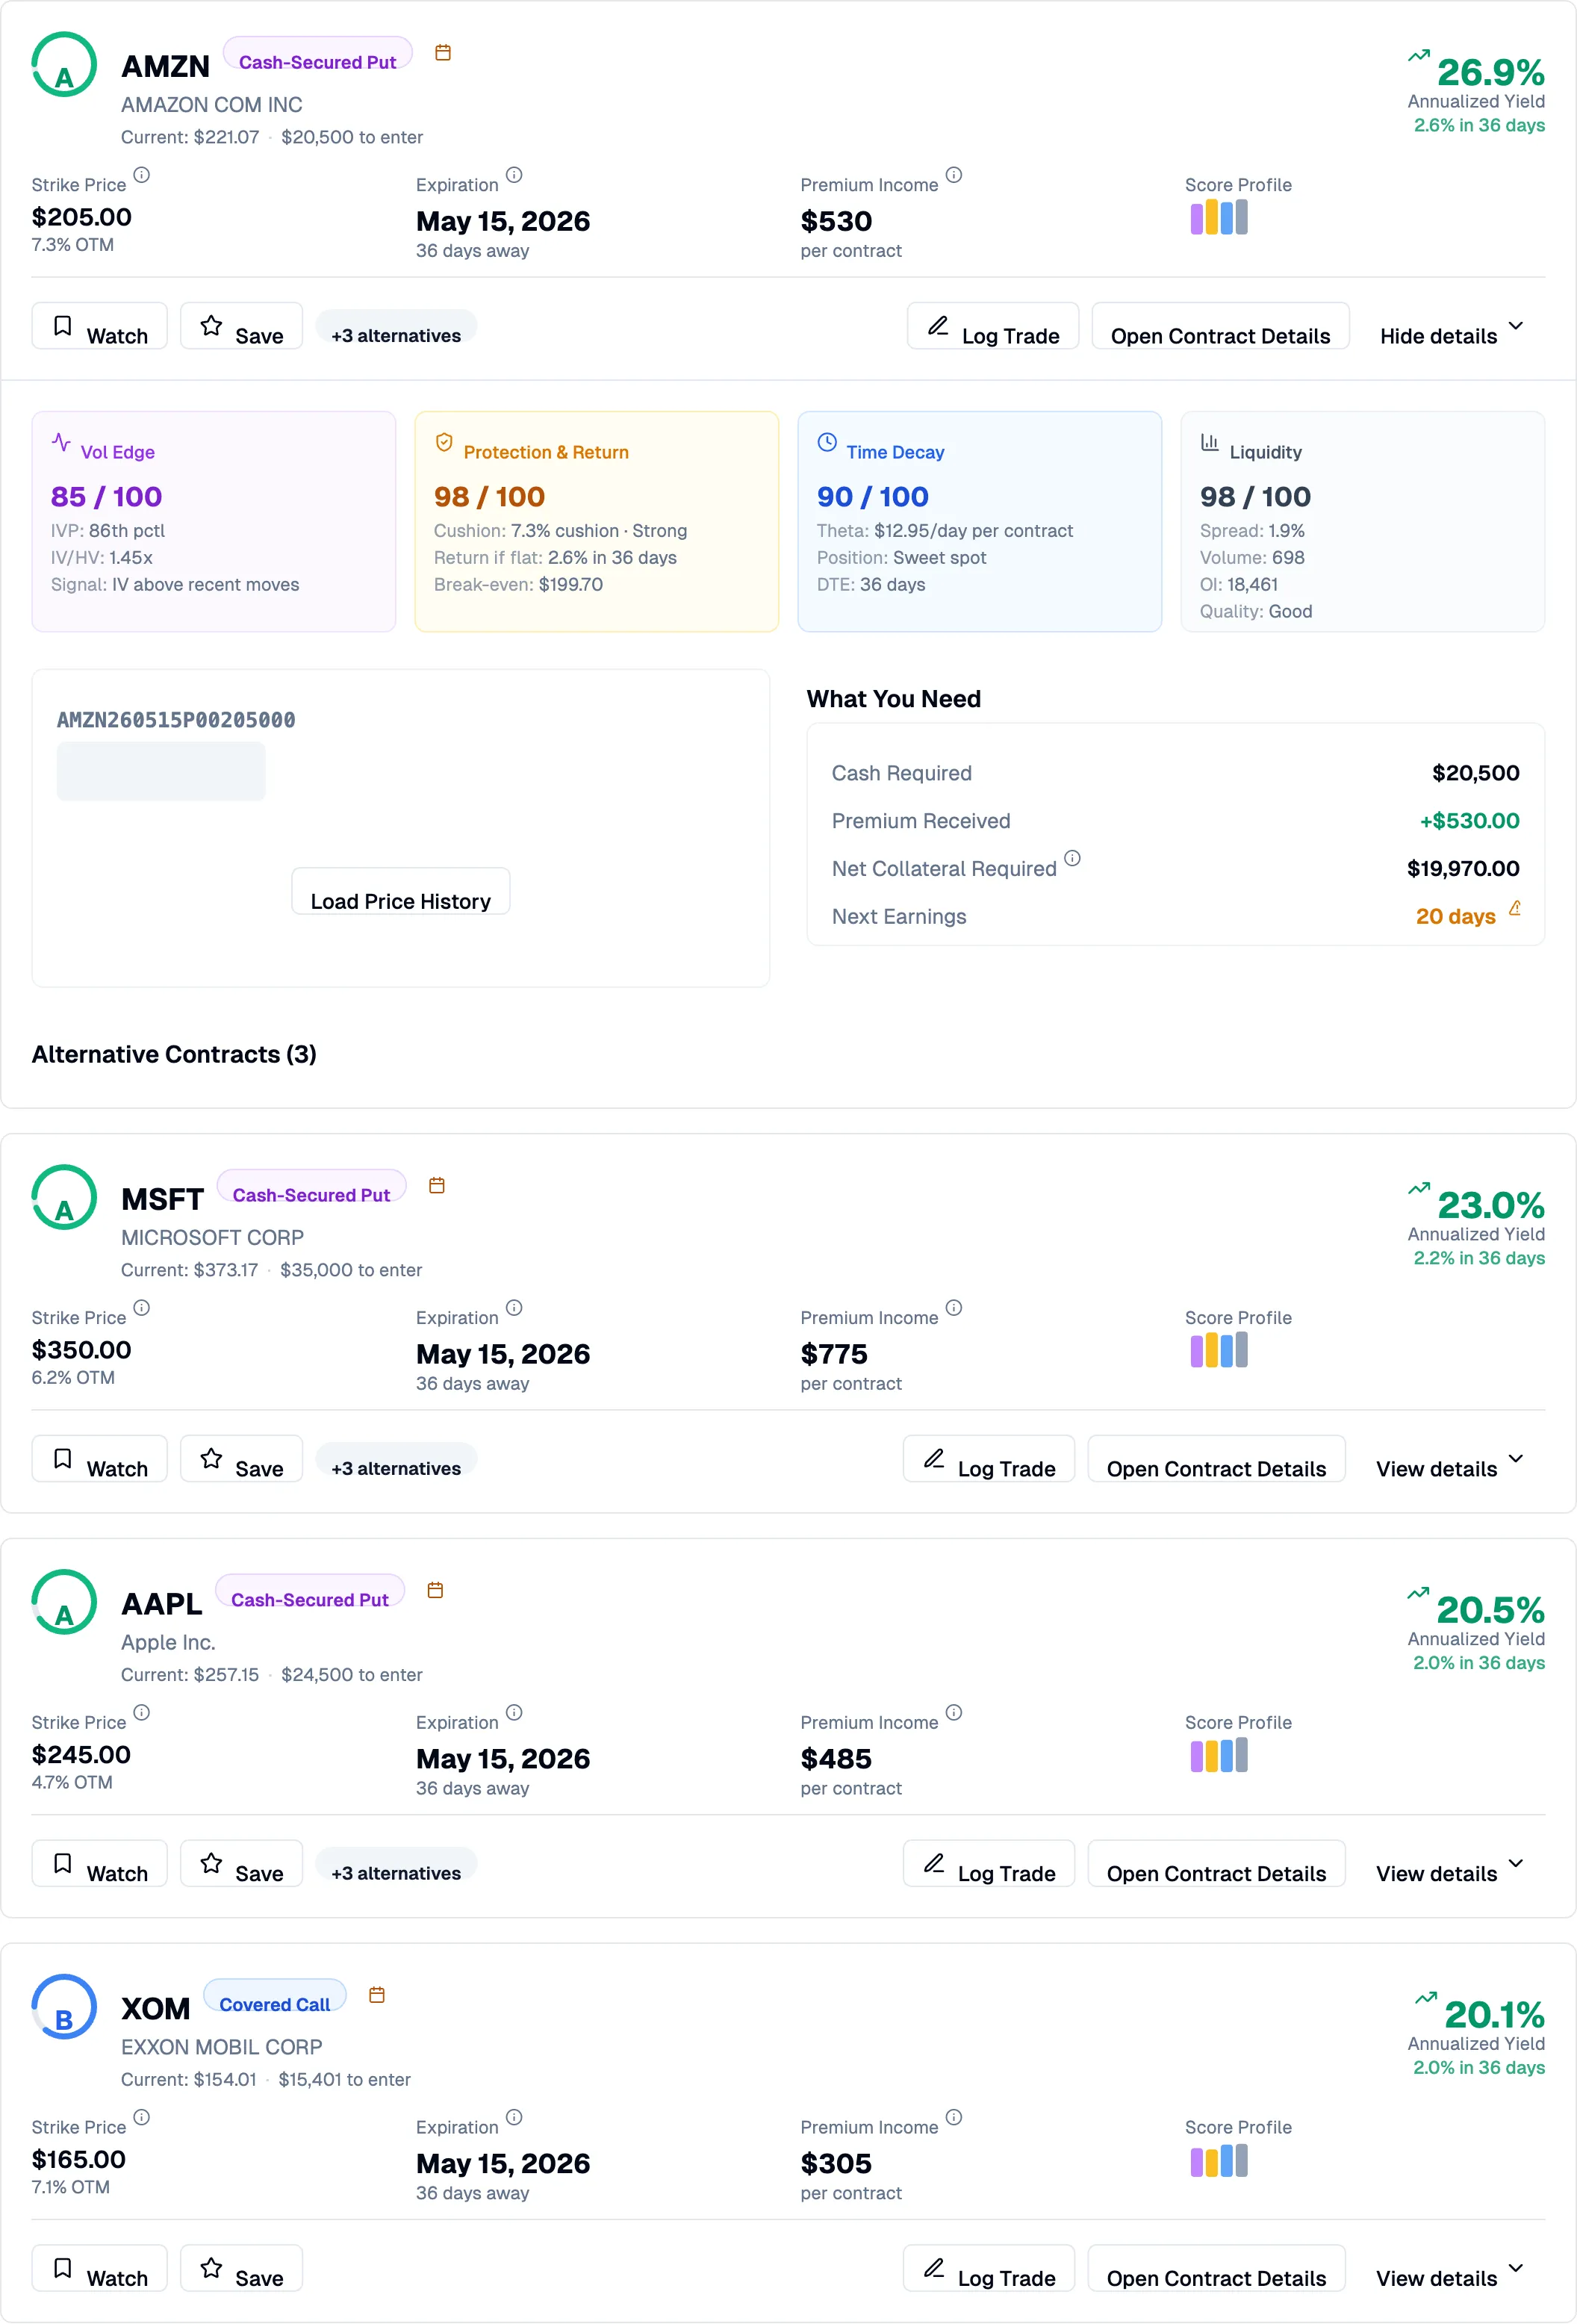
Task: Toggle Watch for AMZN
Action: tap(100, 327)
